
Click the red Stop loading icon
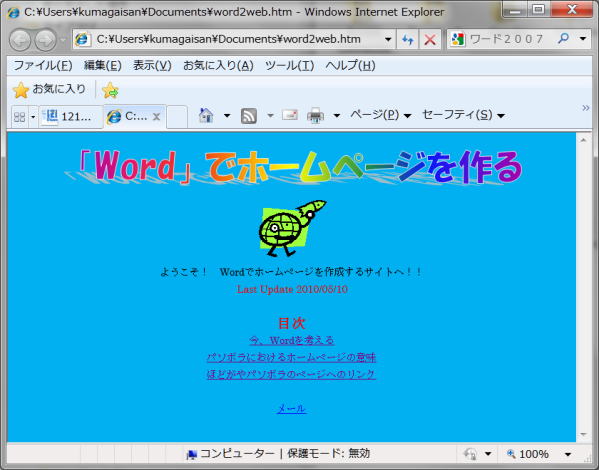coord(430,39)
